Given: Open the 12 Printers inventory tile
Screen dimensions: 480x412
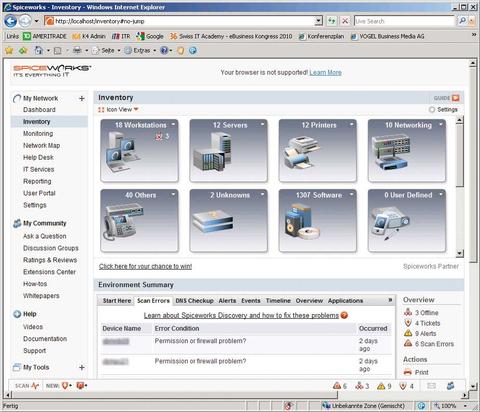Looking at the screenshot, I should pos(318,151).
